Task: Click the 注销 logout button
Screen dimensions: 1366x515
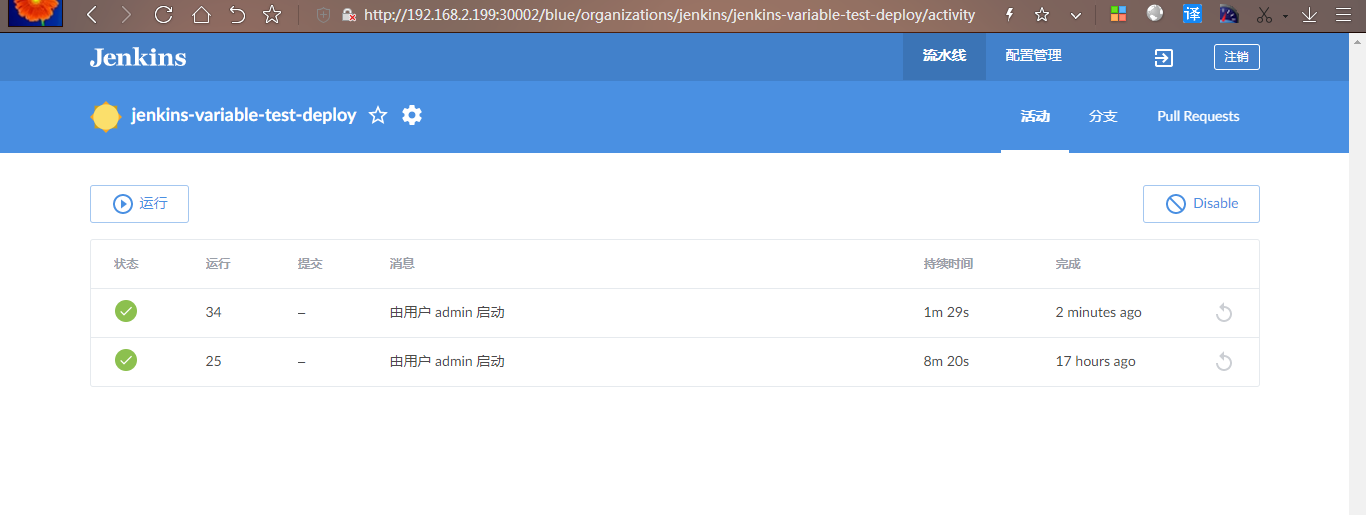Action: (x=1236, y=57)
